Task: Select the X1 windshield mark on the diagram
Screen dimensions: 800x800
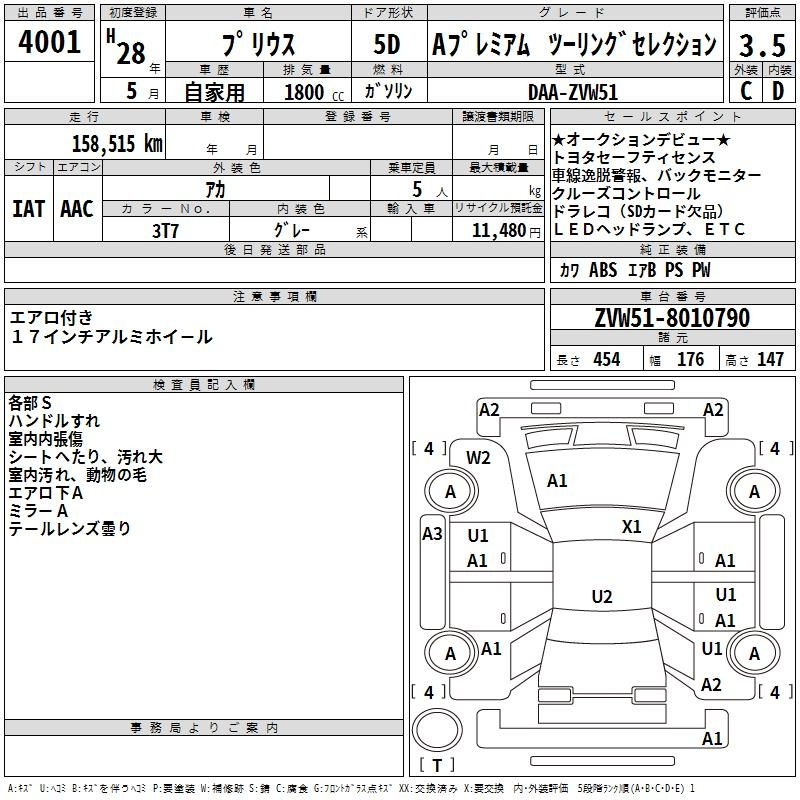Action: point(631,526)
